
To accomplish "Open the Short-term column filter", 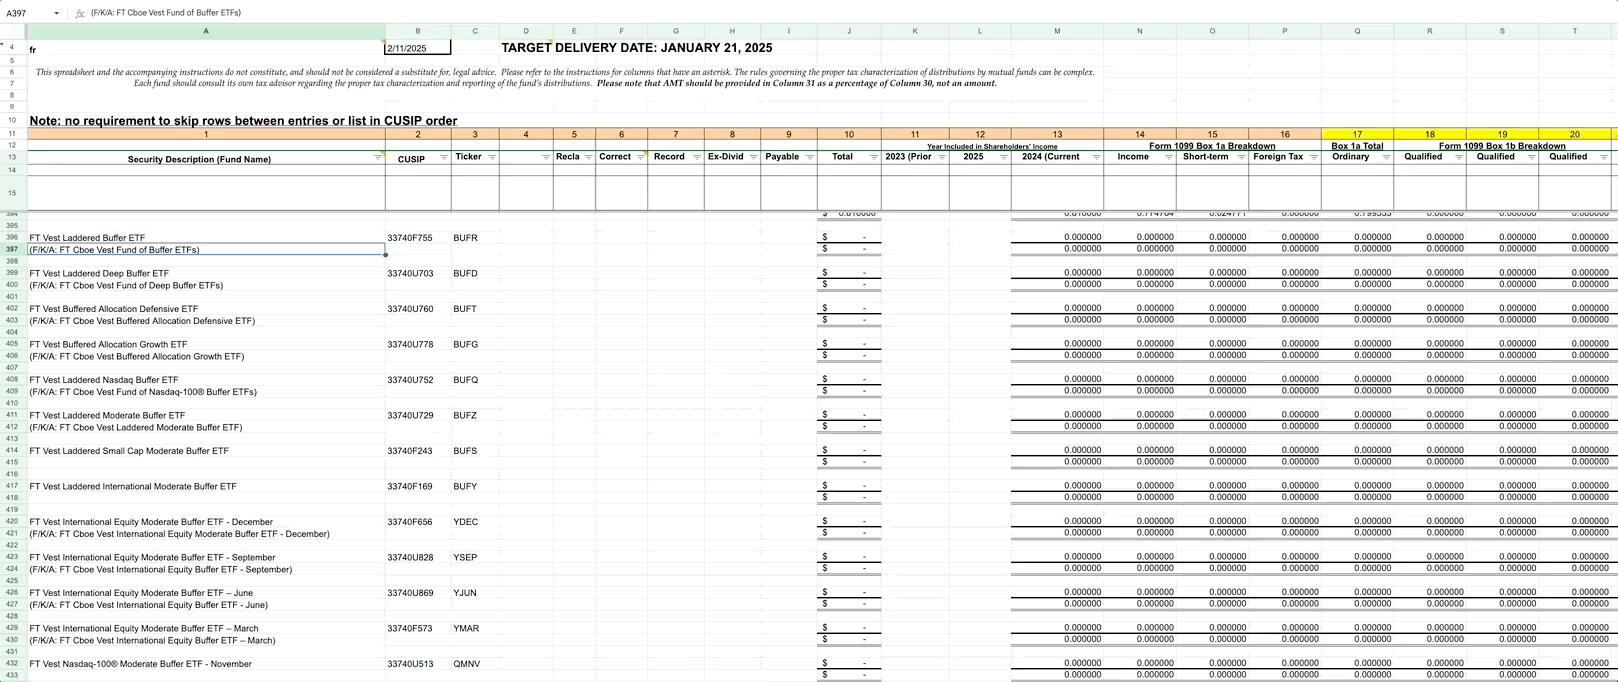I will 1242,157.
